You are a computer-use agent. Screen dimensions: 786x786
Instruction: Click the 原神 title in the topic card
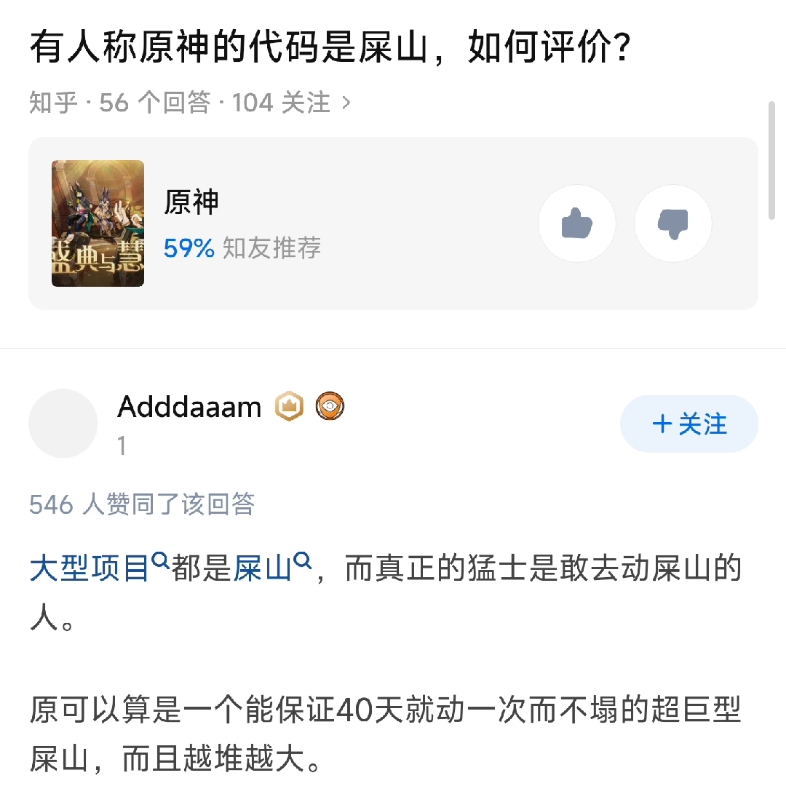point(191,203)
